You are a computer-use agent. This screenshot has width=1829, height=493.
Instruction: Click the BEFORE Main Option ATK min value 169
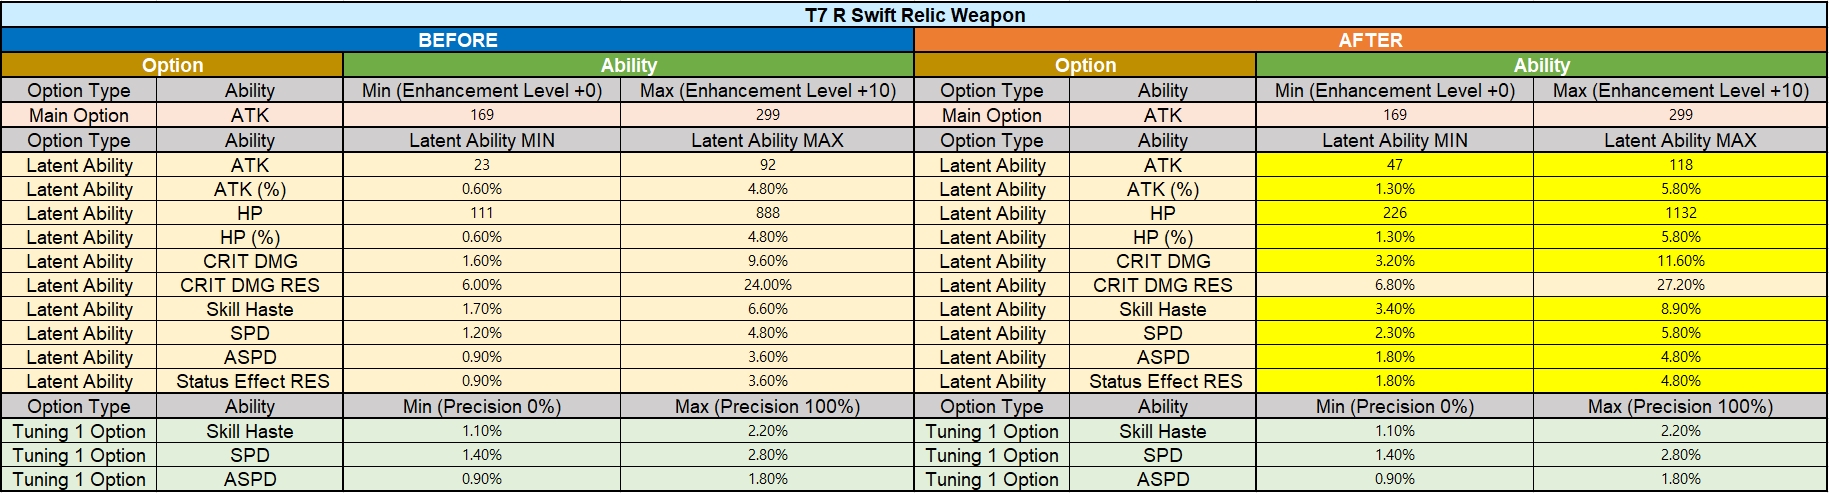(482, 115)
